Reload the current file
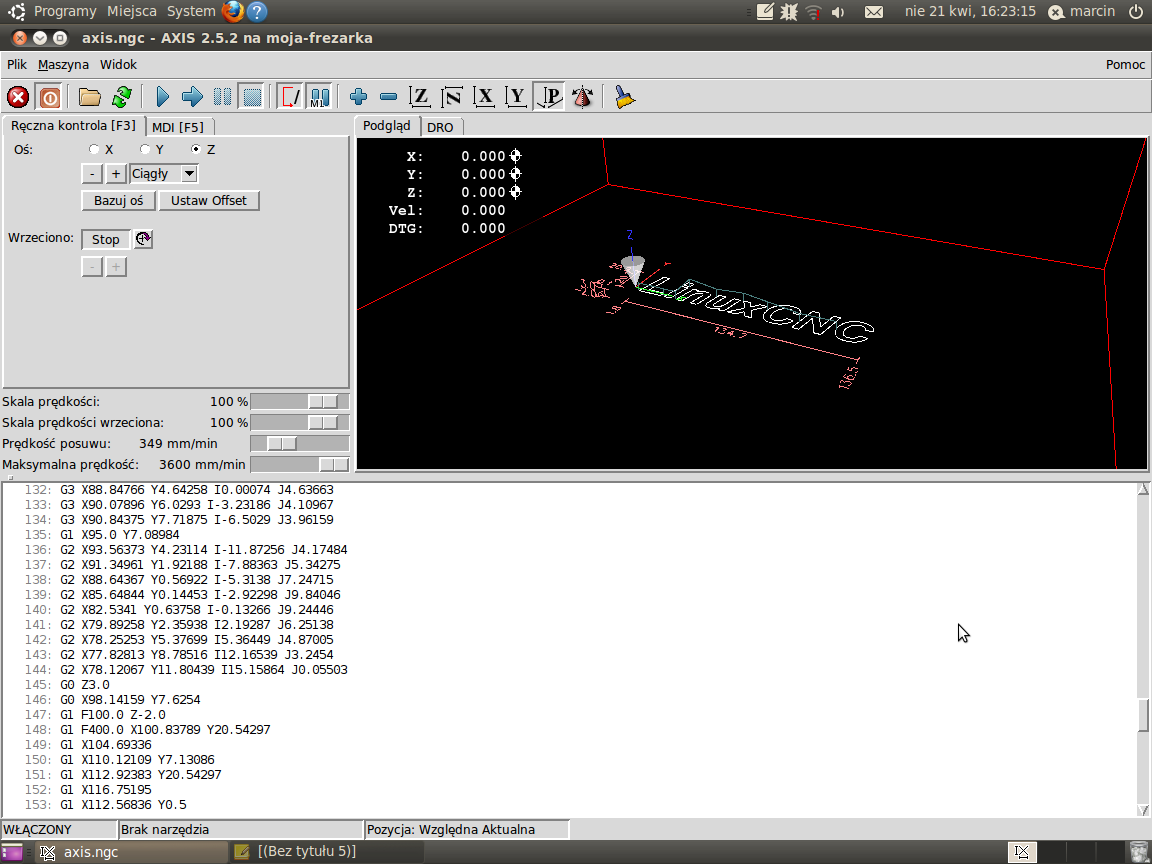The height and width of the screenshot is (864, 1152). 122,97
